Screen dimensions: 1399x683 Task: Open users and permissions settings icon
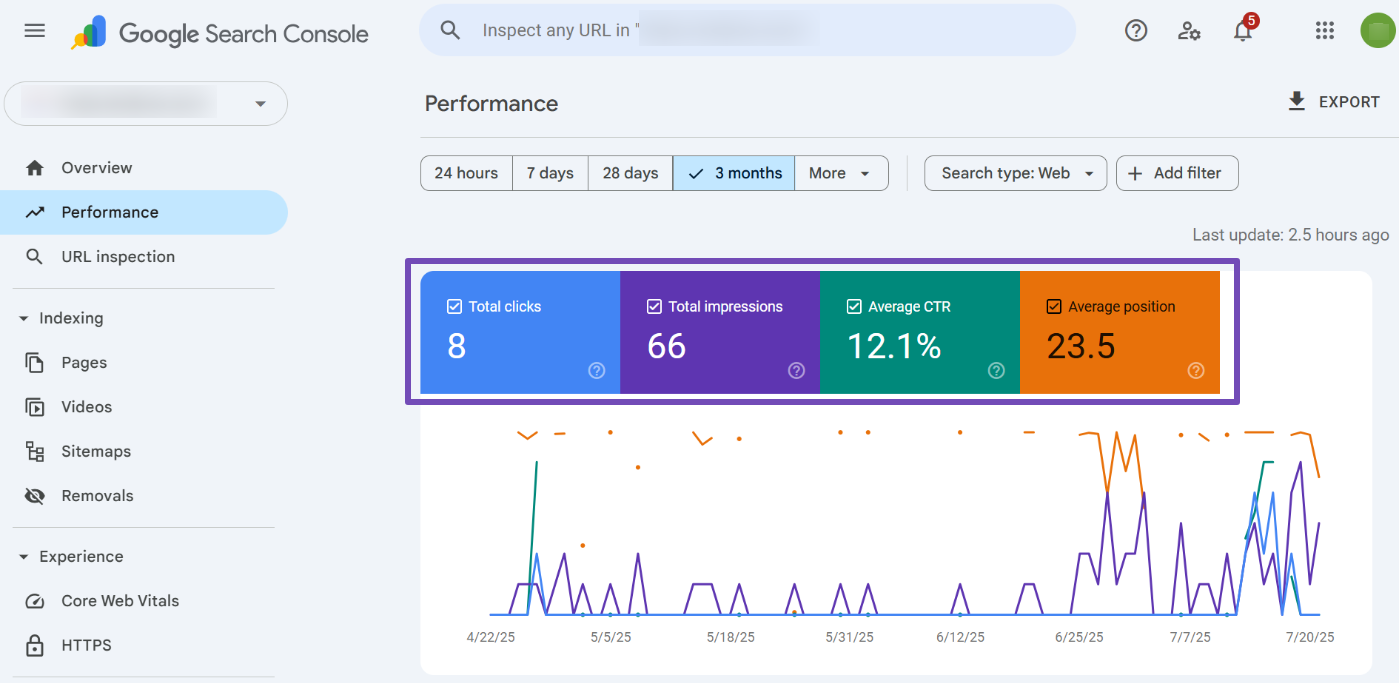pos(1189,31)
